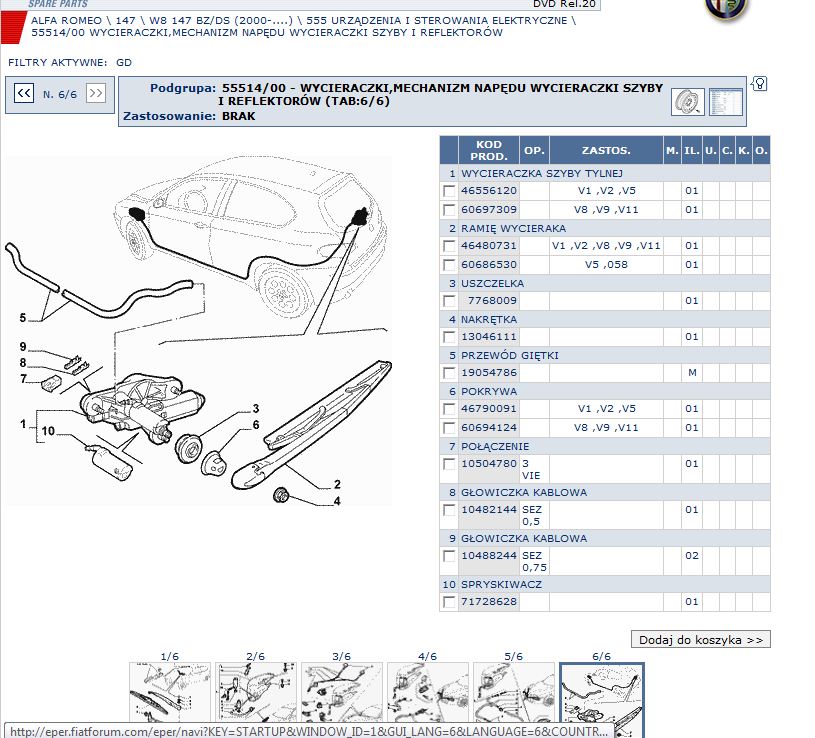This screenshot has height=738, width=815.
Task: Tick checkbox for part 46556120
Action: pos(449,191)
